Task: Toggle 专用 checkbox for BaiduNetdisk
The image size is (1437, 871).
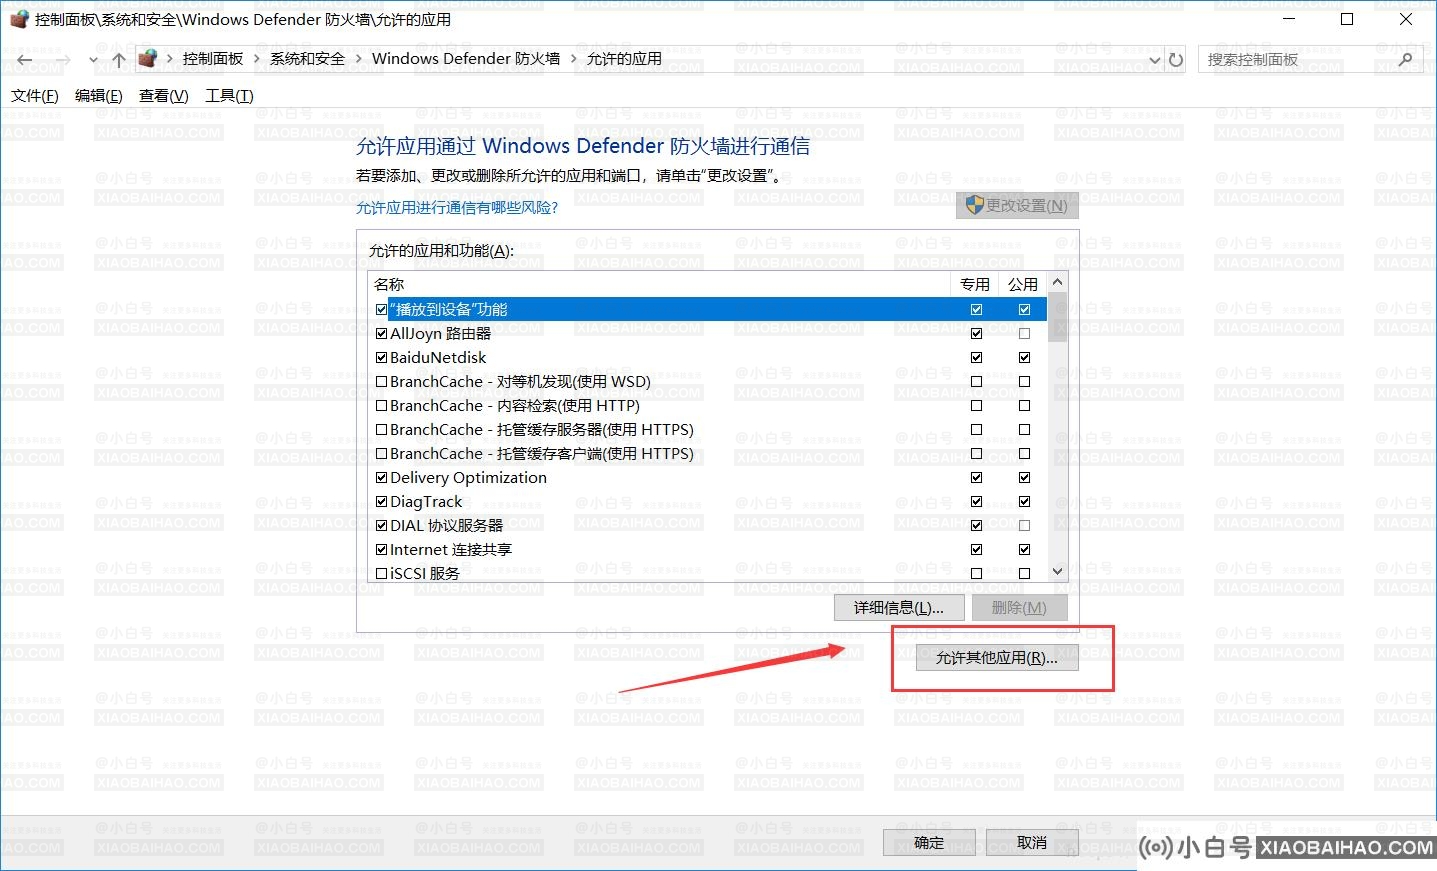Action: 976,358
